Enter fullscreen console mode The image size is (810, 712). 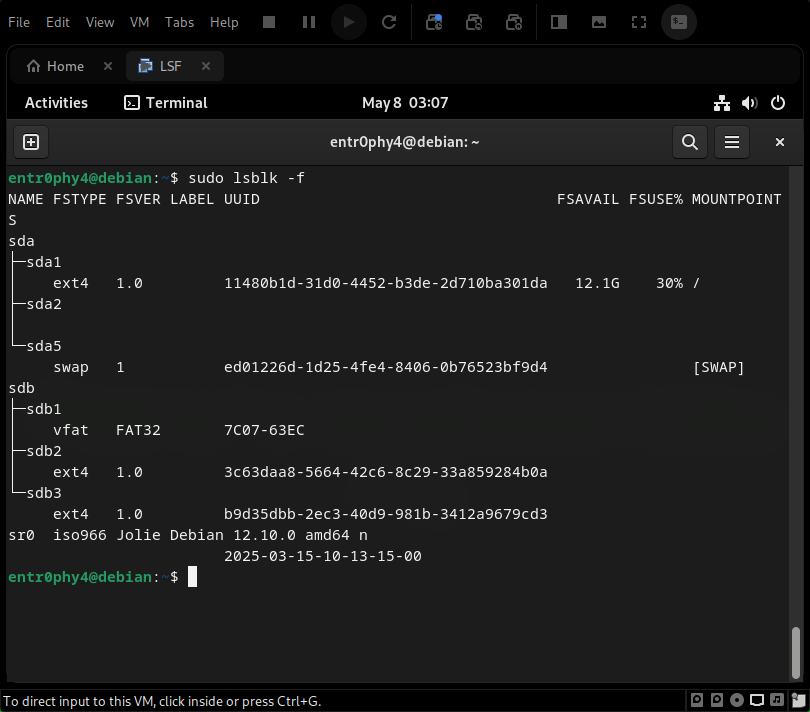pos(638,22)
